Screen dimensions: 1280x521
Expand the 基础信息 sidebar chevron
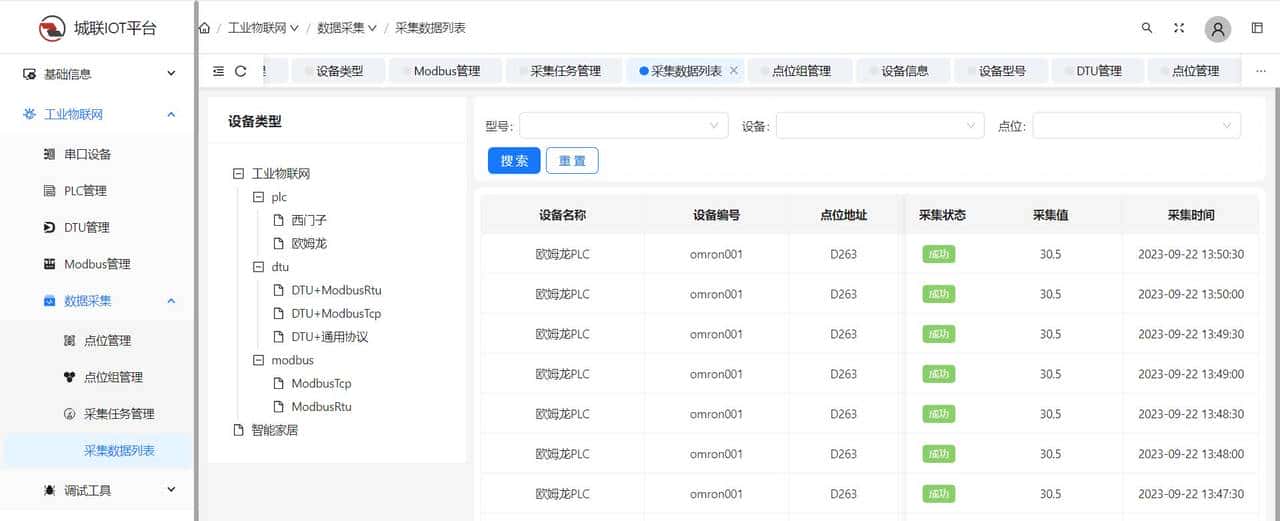point(171,74)
